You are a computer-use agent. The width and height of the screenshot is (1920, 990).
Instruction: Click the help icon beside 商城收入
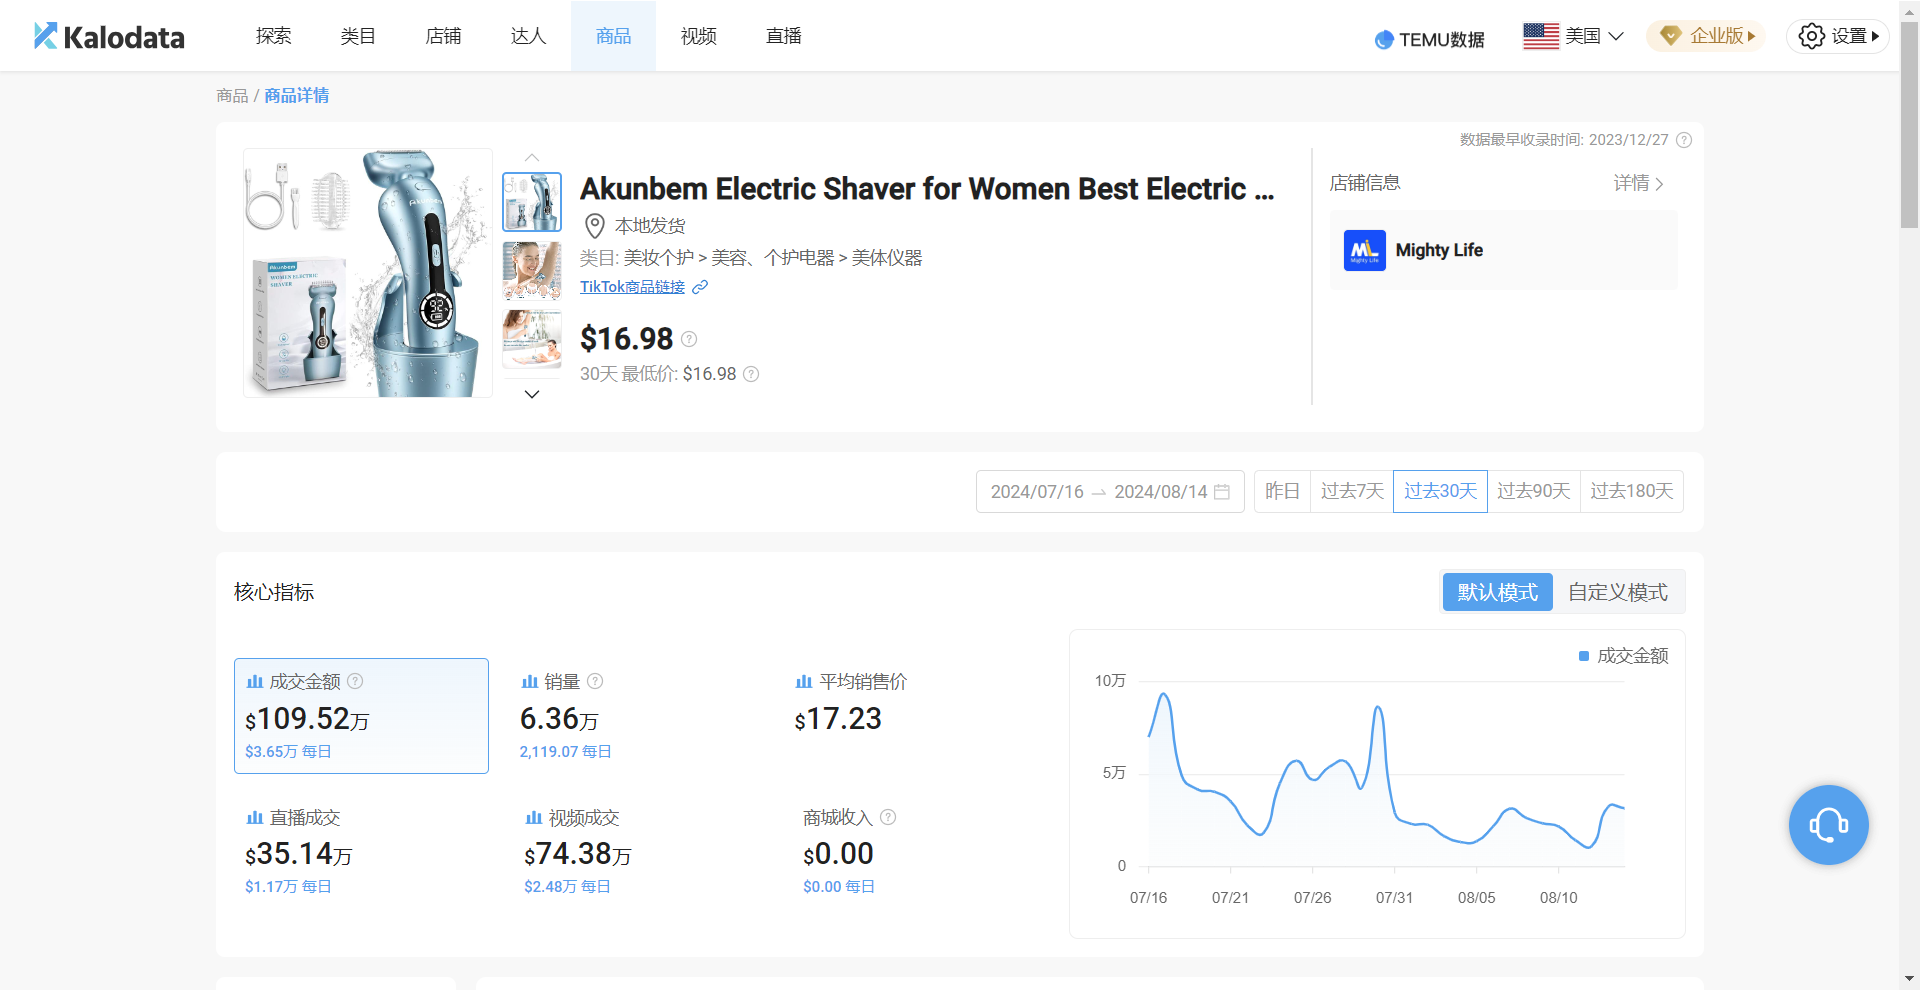(x=888, y=817)
